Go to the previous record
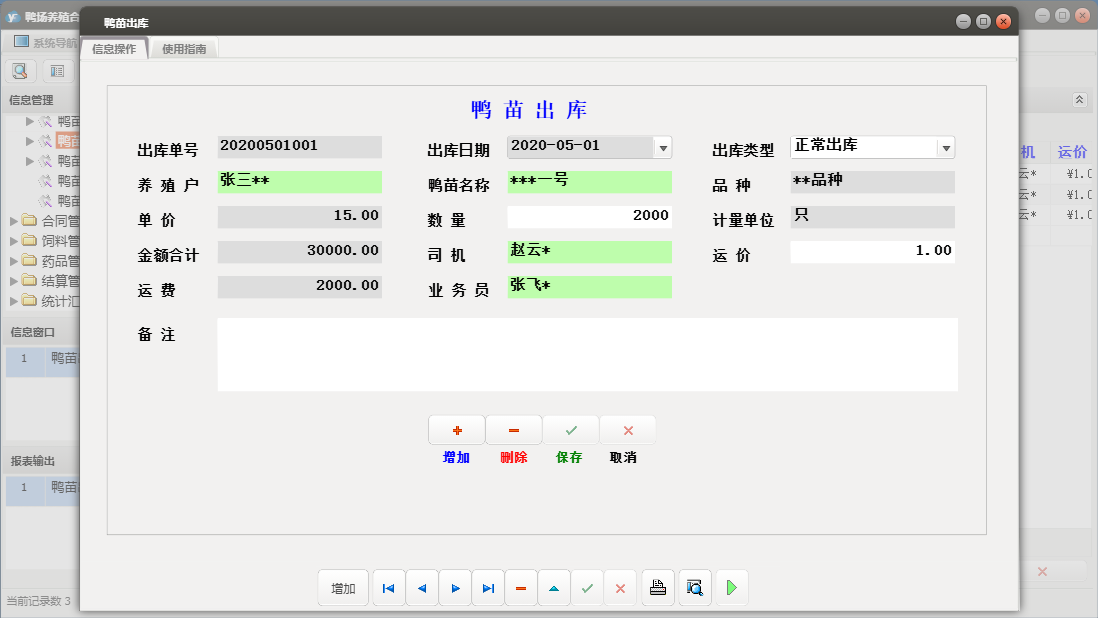Screen dimensions: 1098x618 [x=421, y=588]
